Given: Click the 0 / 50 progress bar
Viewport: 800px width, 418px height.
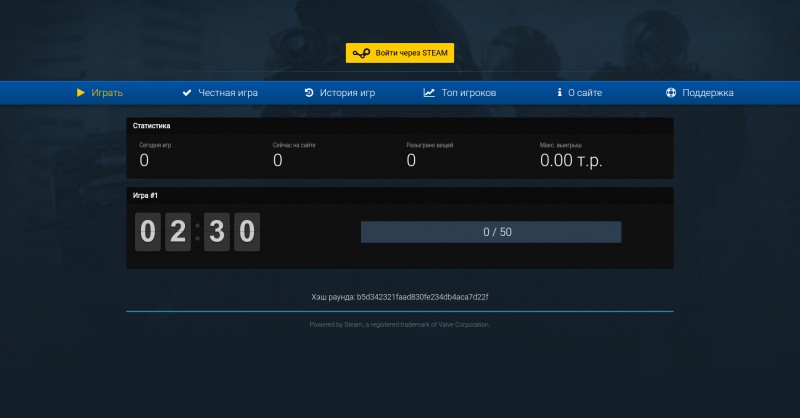Looking at the screenshot, I should point(491,232).
